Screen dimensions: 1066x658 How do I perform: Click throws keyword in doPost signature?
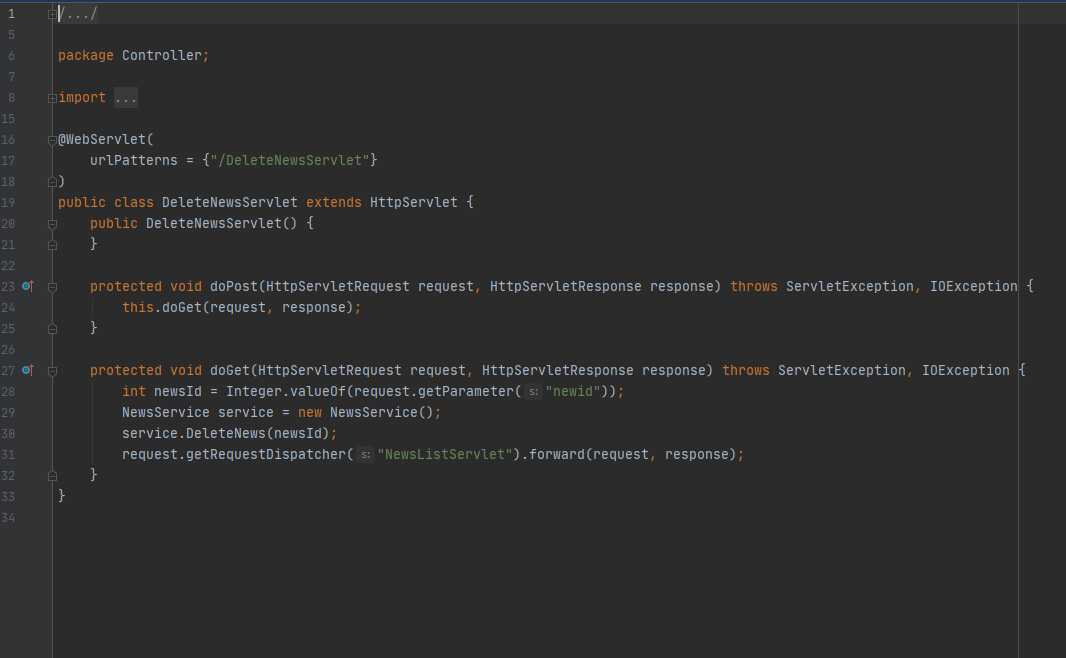pyautogui.click(x=754, y=287)
